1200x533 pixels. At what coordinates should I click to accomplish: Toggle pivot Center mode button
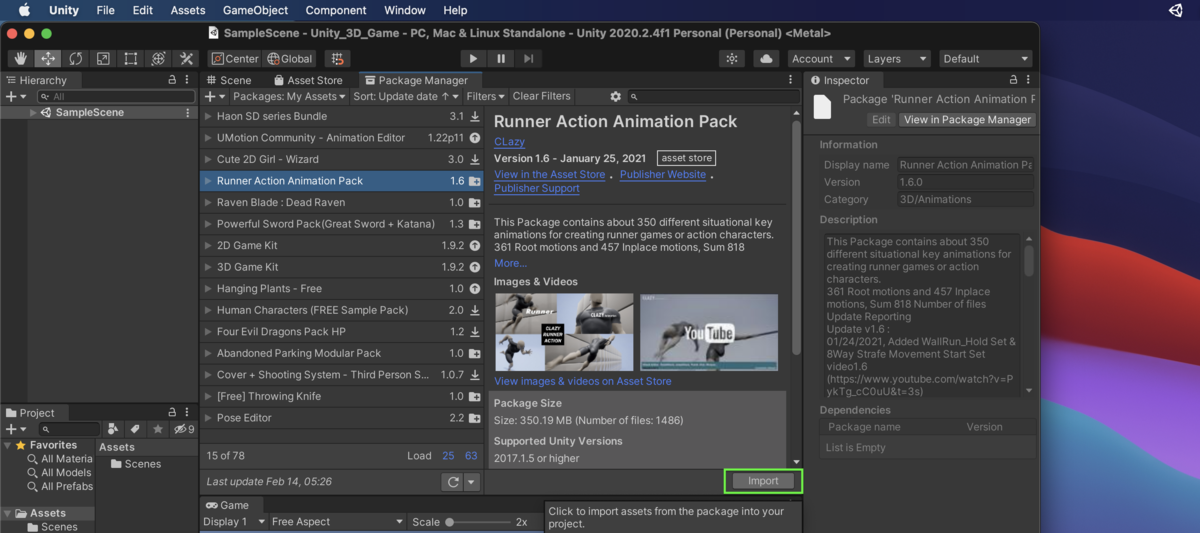[235, 59]
